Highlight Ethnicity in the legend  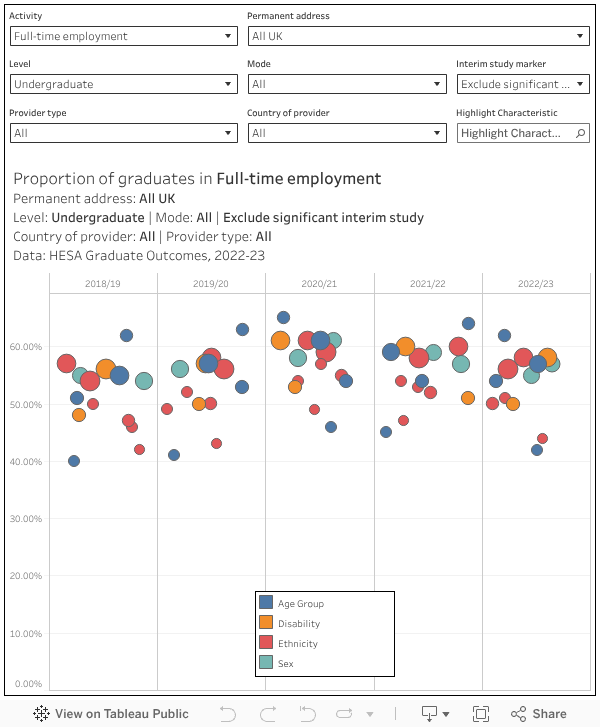(297, 643)
